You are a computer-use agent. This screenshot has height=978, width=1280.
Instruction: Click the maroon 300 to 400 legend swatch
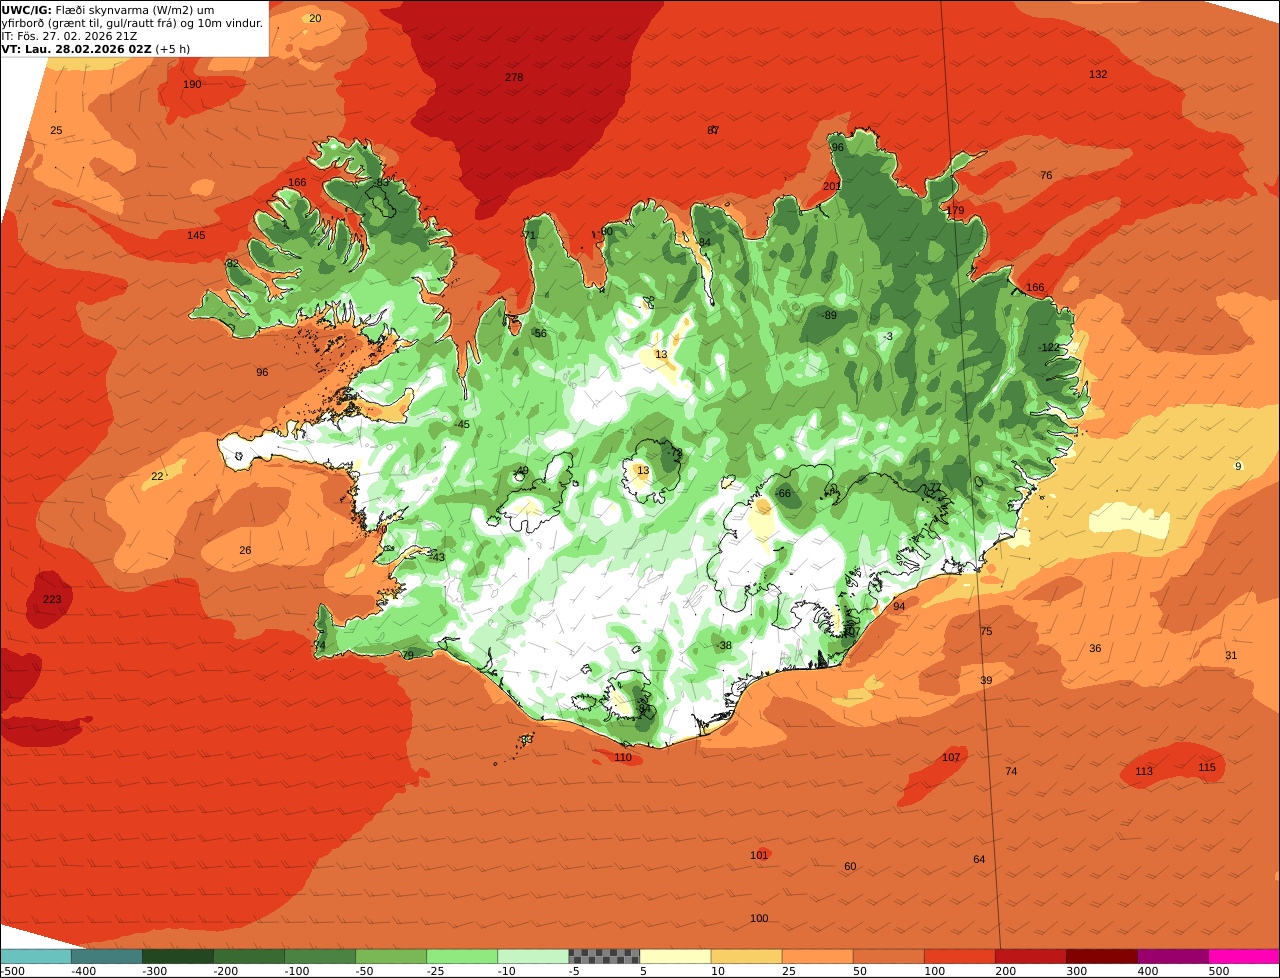[1102, 956]
